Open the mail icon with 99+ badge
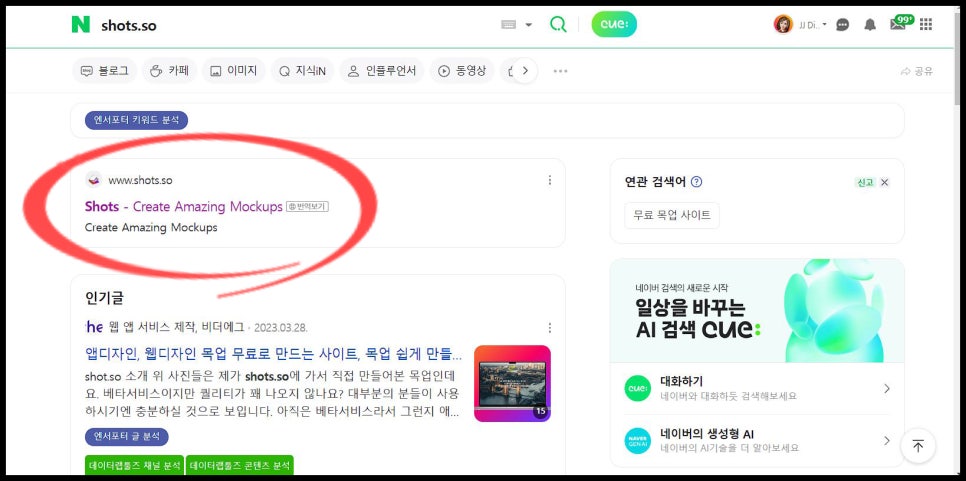 (899, 23)
